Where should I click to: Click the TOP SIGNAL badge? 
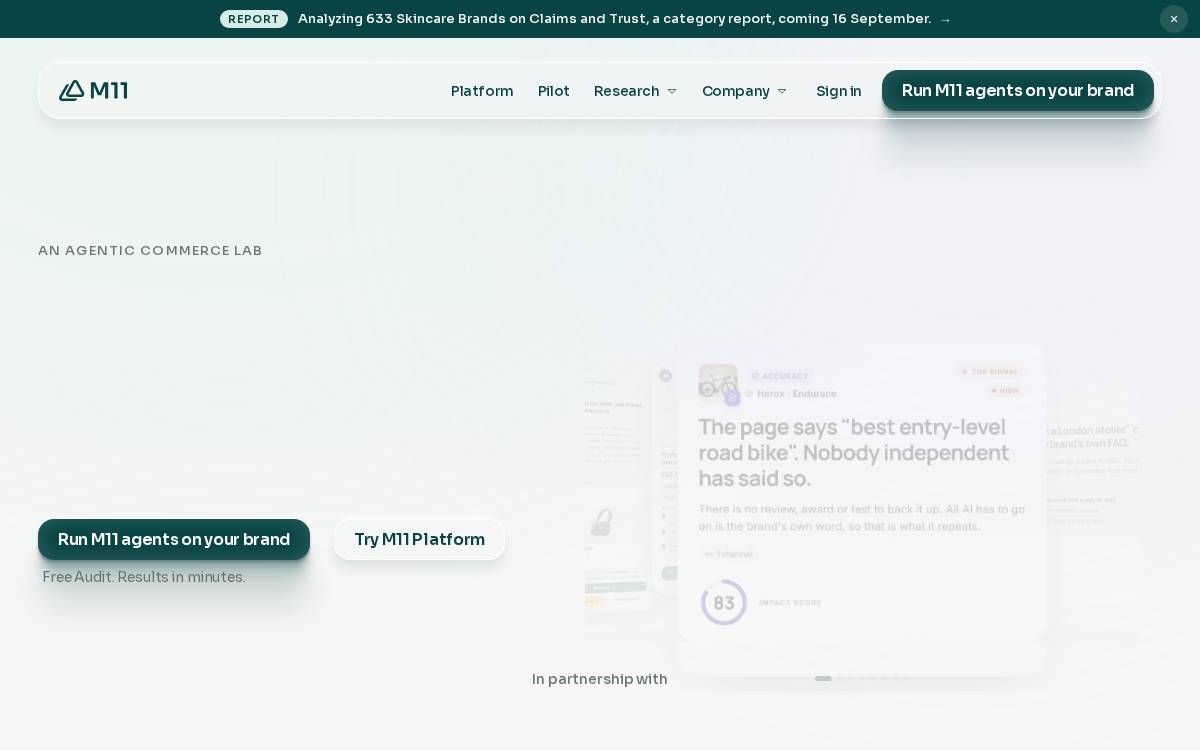[x=990, y=371]
